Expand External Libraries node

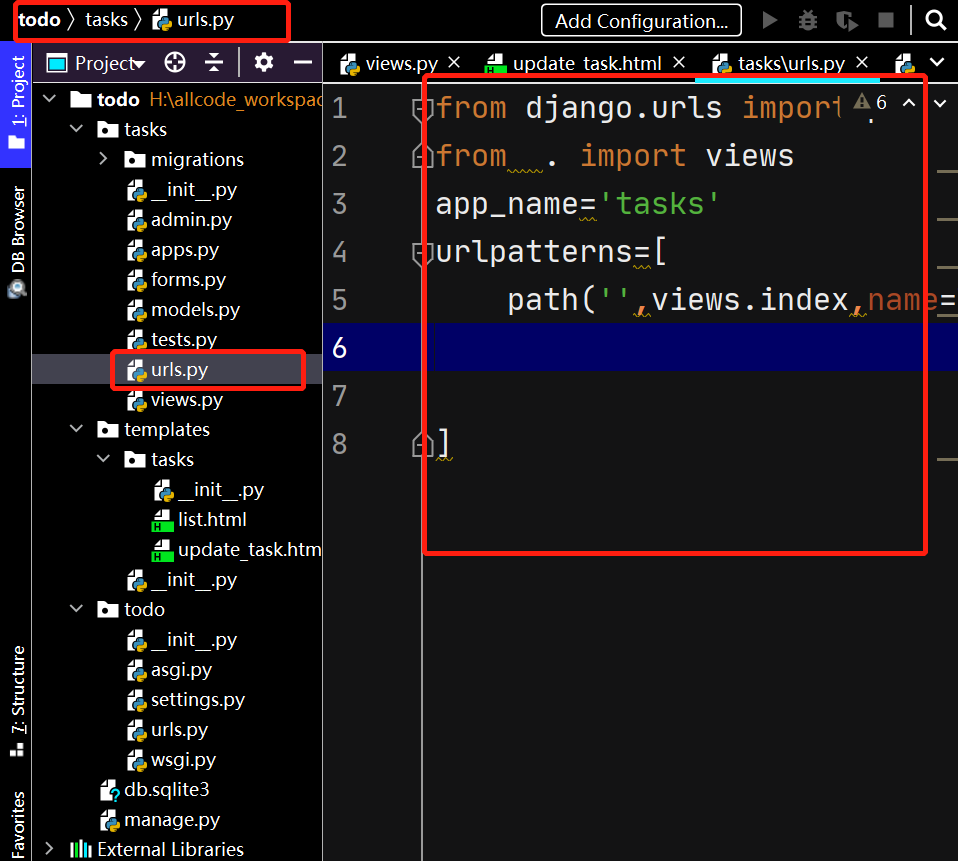49,849
